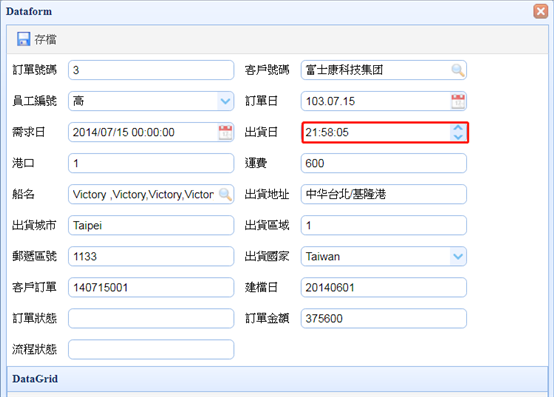Click the 訂單號碼 input field
The image size is (554, 397).
[151, 70]
